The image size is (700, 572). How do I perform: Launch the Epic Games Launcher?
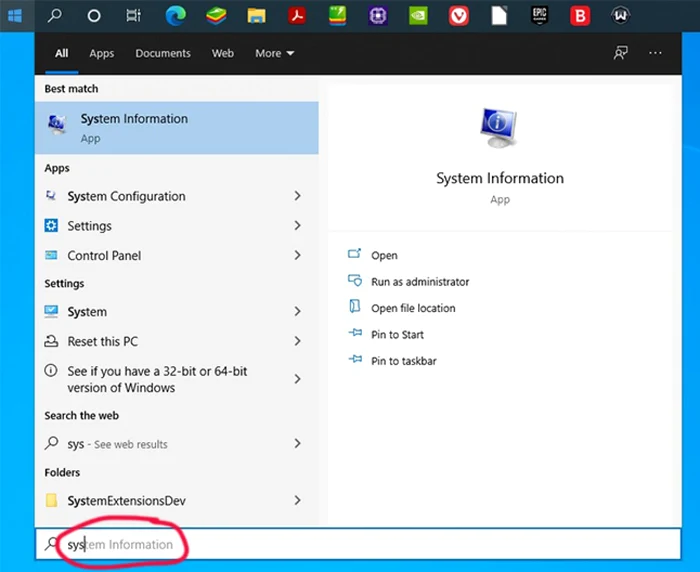click(539, 16)
